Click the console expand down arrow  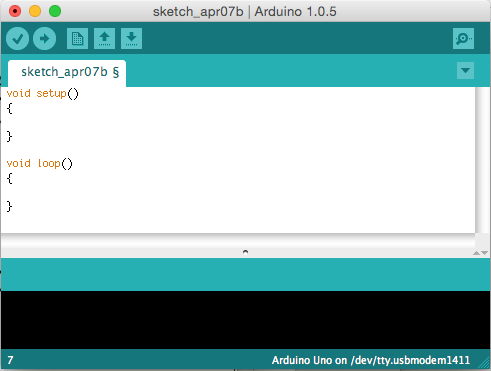[x=485, y=253]
